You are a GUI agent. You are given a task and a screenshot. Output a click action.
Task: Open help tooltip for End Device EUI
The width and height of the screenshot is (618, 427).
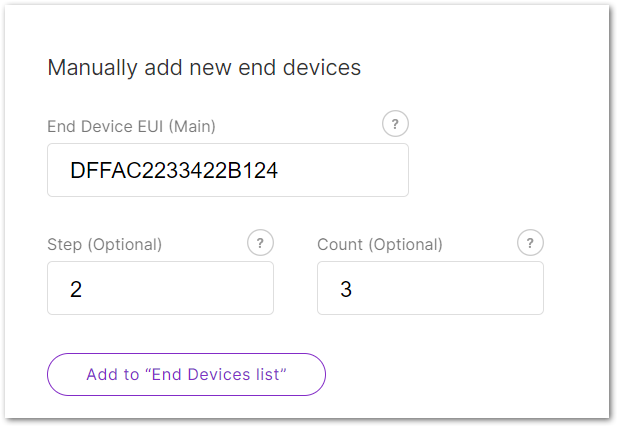395,124
